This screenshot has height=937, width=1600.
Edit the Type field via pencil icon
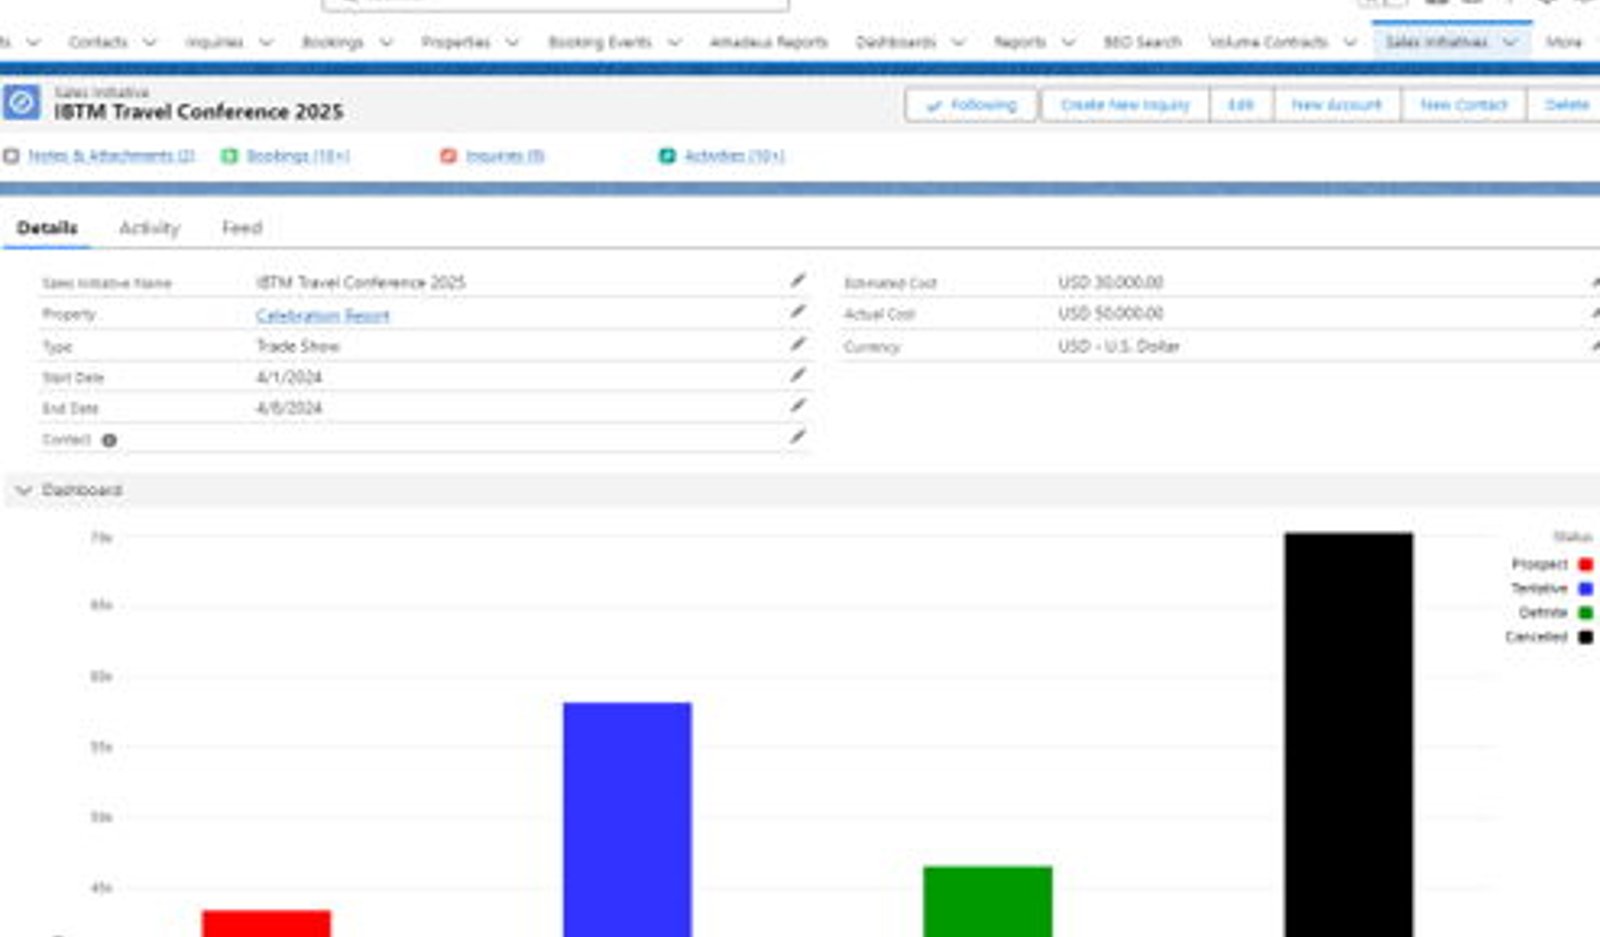click(798, 344)
